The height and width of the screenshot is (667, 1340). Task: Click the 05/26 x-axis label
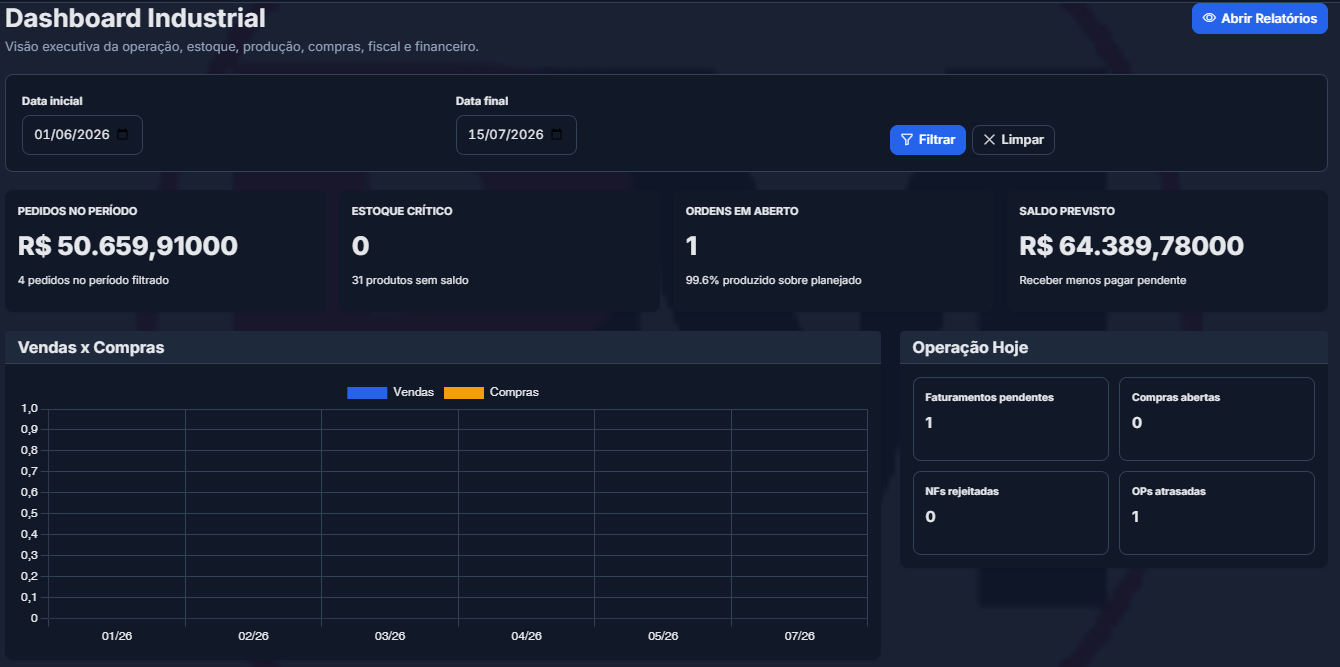point(663,636)
